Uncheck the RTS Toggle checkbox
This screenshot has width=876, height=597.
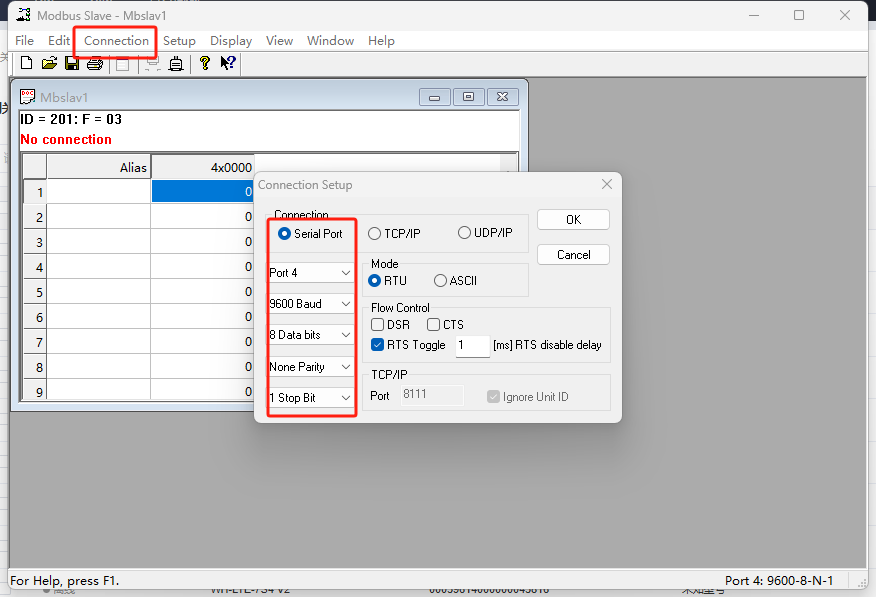click(x=378, y=345)
